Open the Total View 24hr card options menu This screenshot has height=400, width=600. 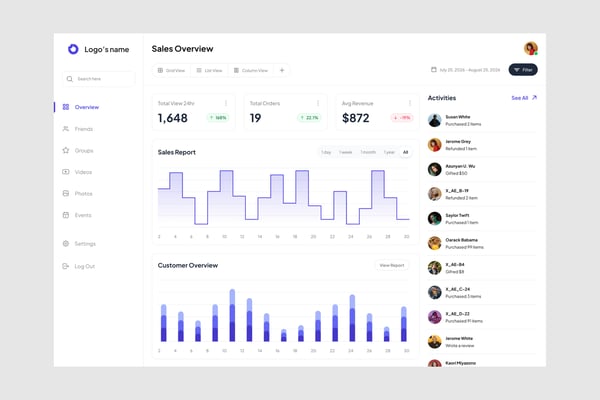tap(226, 103)
